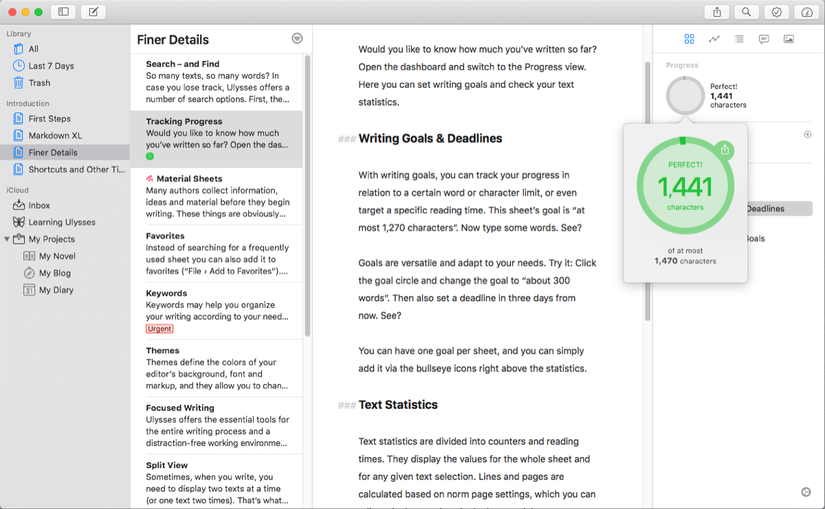Viewport: 825px width, 509px height.
Task: Click the share icon on the goal circle popover
Action: click(725, 150)
